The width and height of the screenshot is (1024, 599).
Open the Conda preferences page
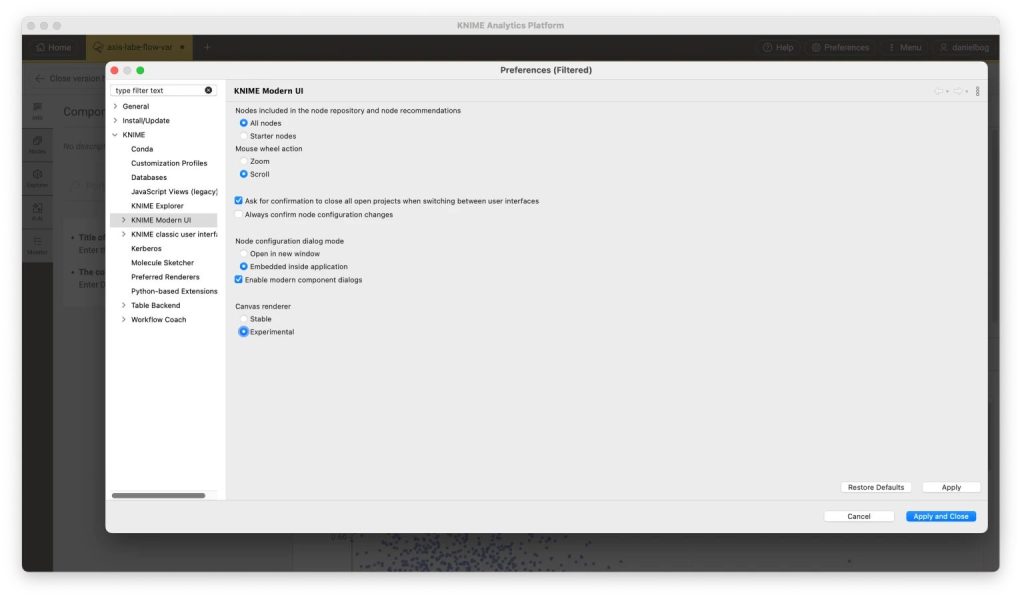(142, 149)
